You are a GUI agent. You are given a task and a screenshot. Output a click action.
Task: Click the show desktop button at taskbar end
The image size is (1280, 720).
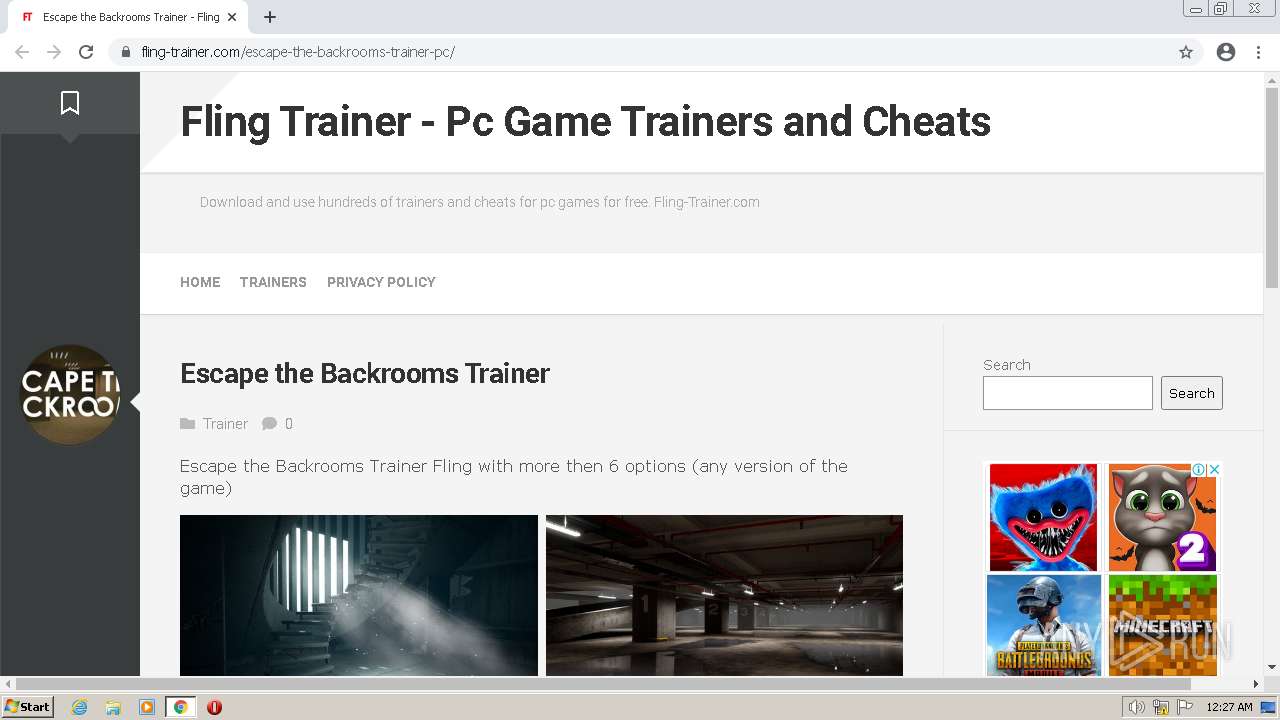pyautogui.click(x=1269, y=707)
